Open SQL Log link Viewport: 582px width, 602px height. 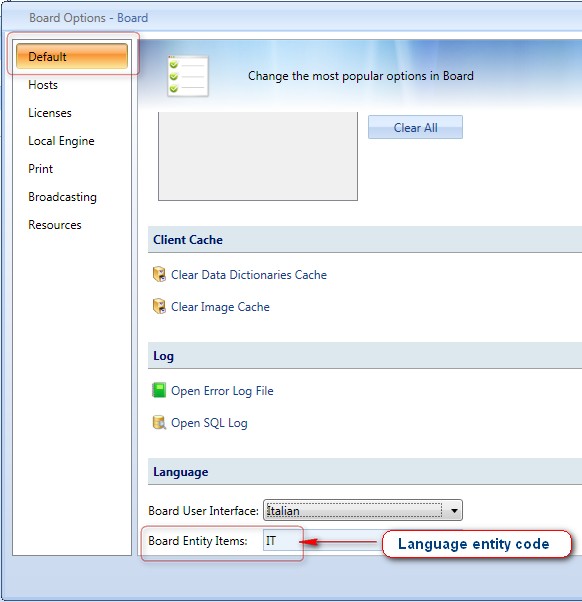click(209, 423)
